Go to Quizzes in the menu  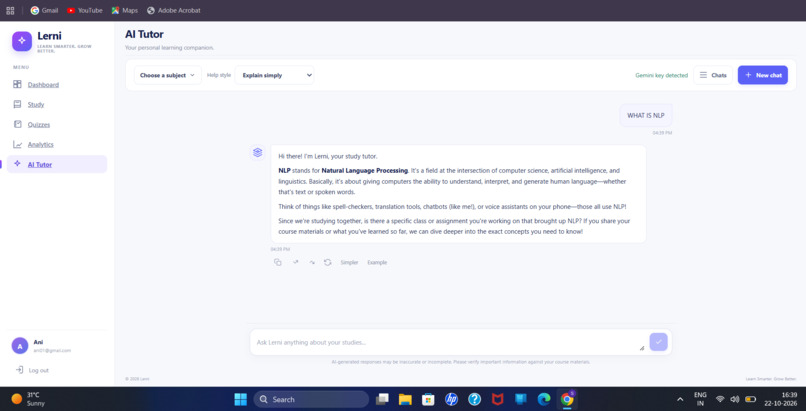tap(39, 124)
